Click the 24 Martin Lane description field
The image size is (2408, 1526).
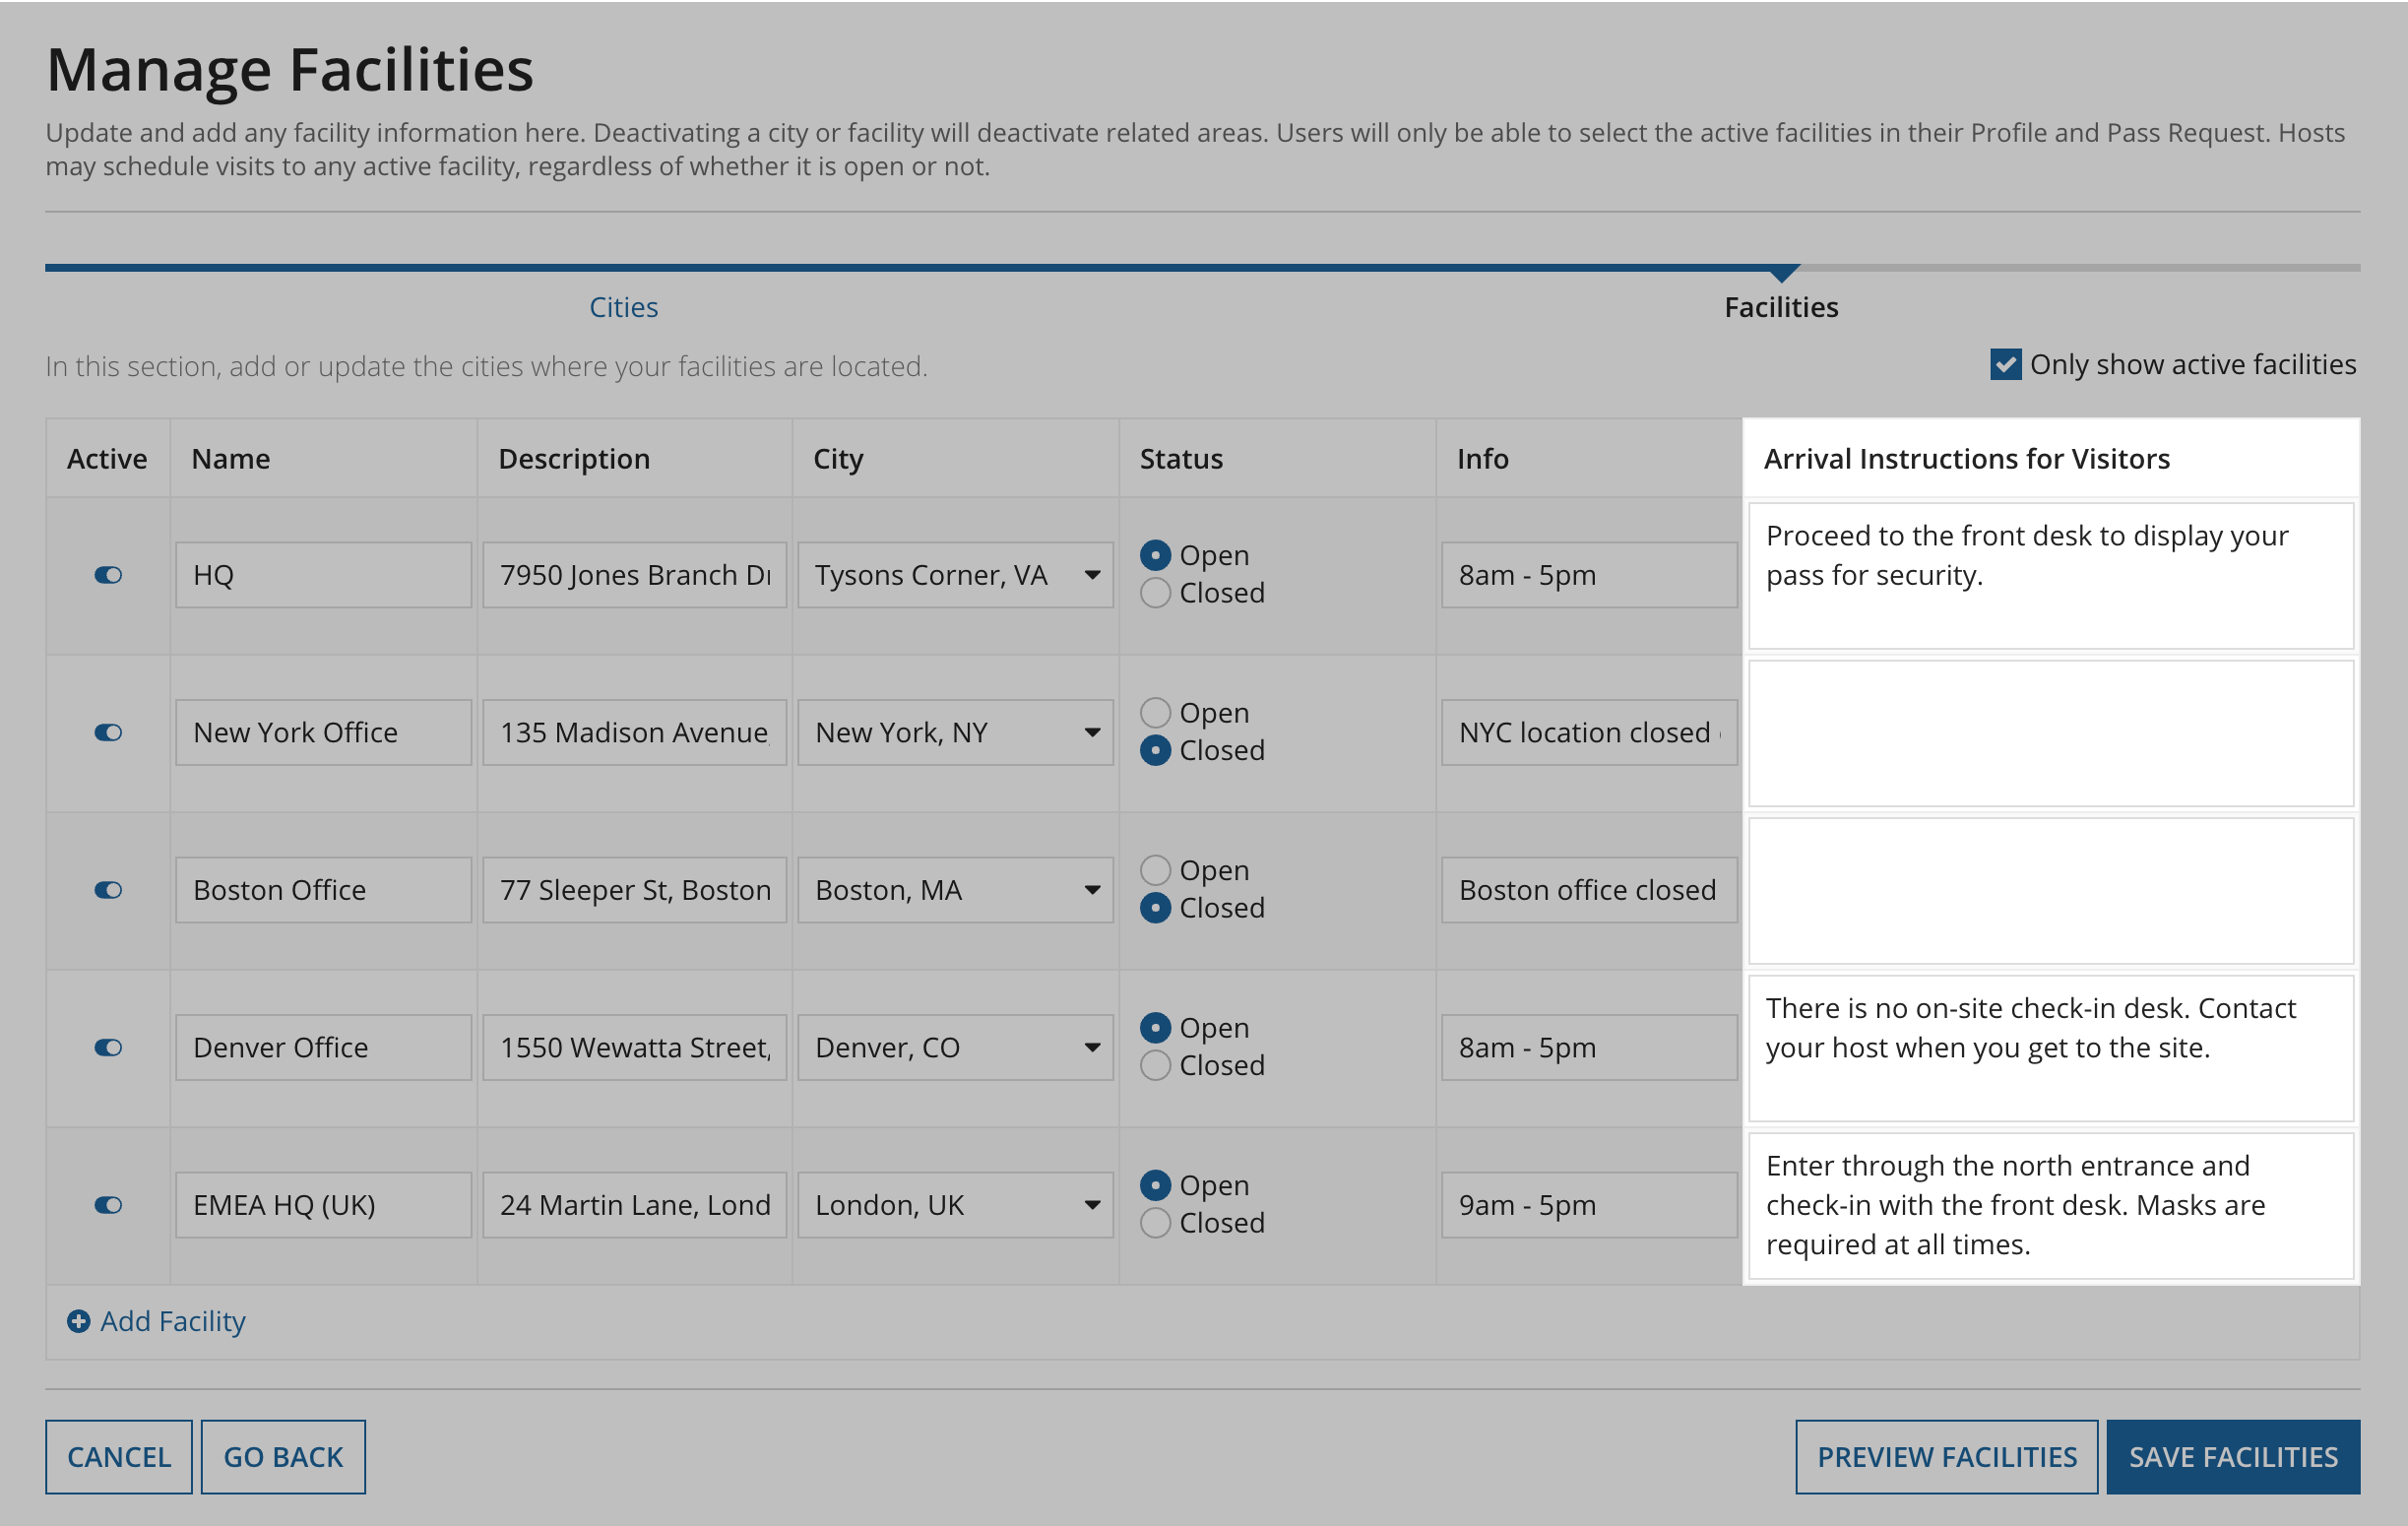634,1205
